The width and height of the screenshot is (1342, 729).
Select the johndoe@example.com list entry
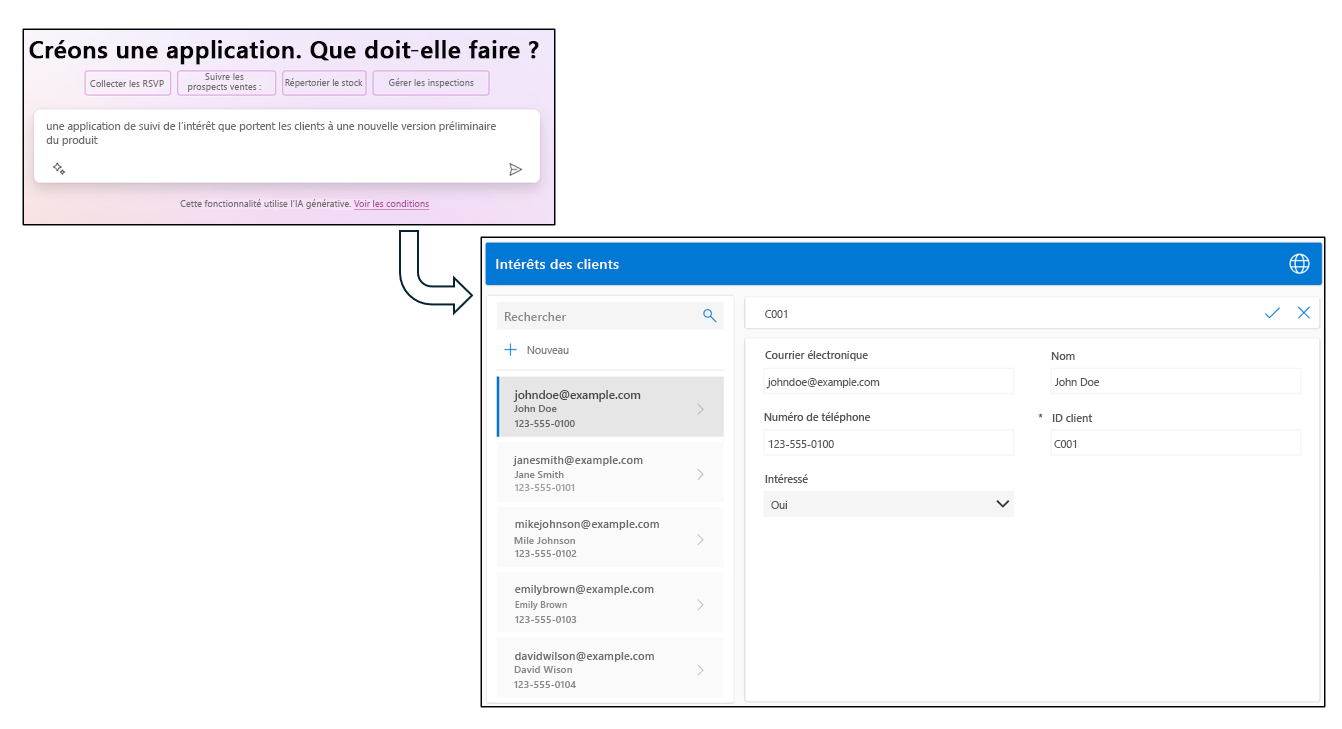click(x=610, y=408)
